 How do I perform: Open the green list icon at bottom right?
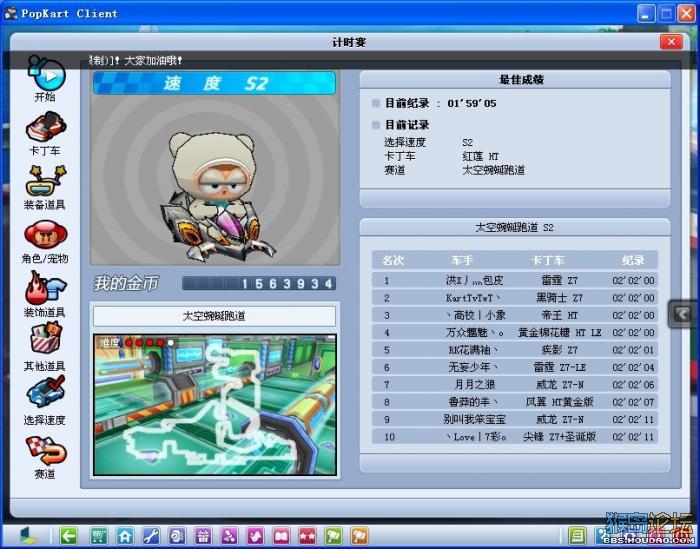point(577,536)
